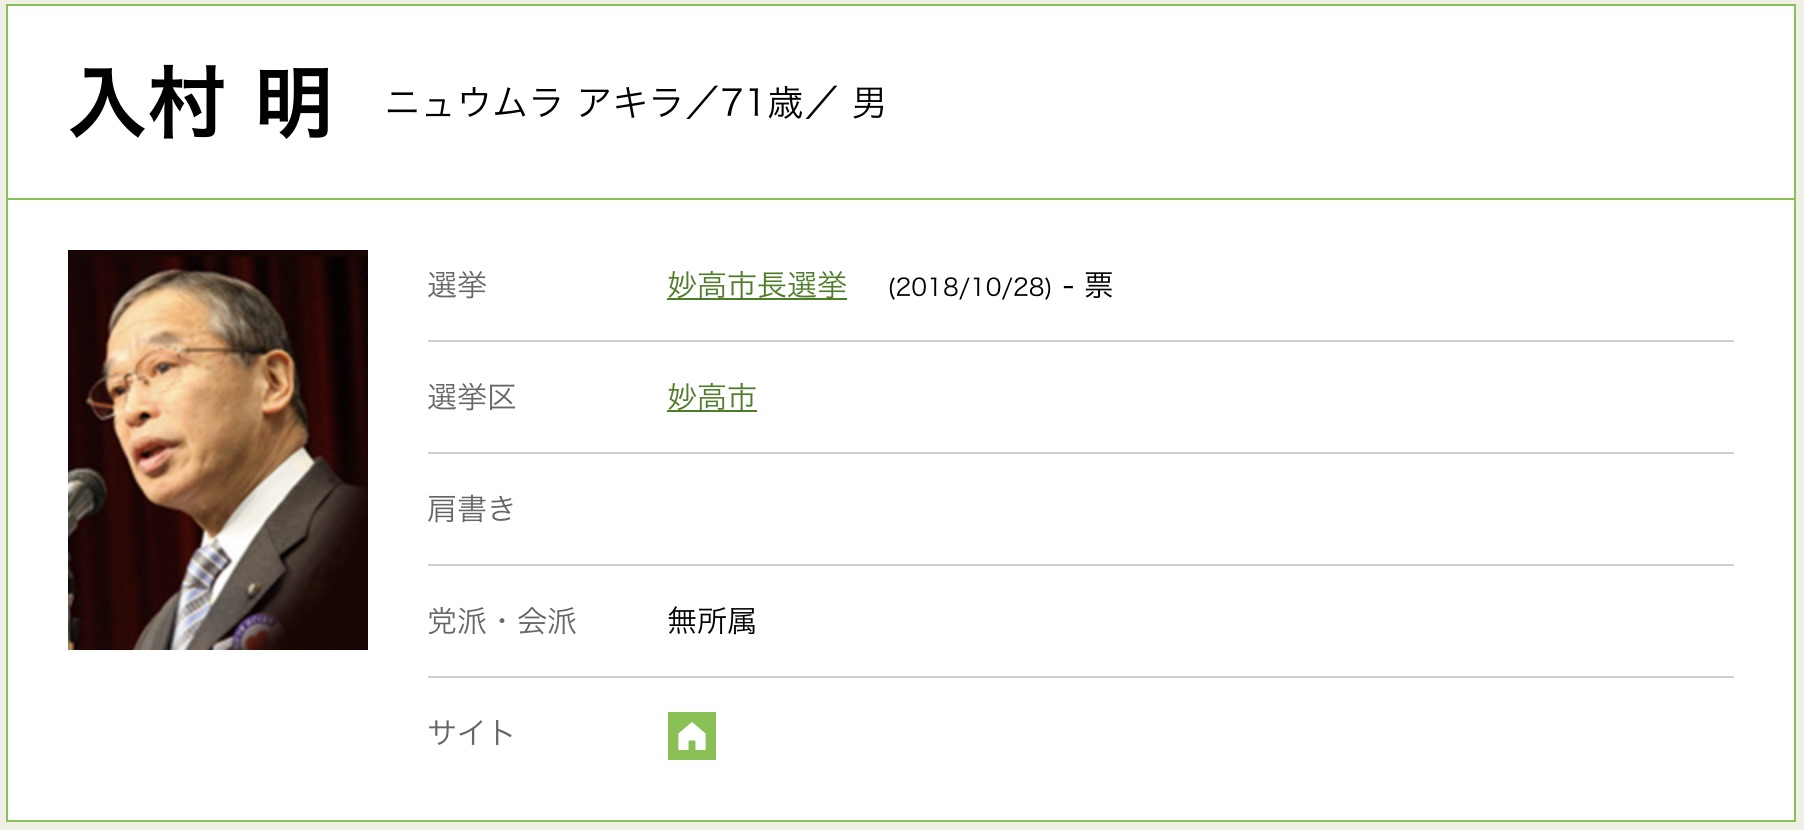
Task: Click the 肩書き row label
Action: tap(471, 510)
